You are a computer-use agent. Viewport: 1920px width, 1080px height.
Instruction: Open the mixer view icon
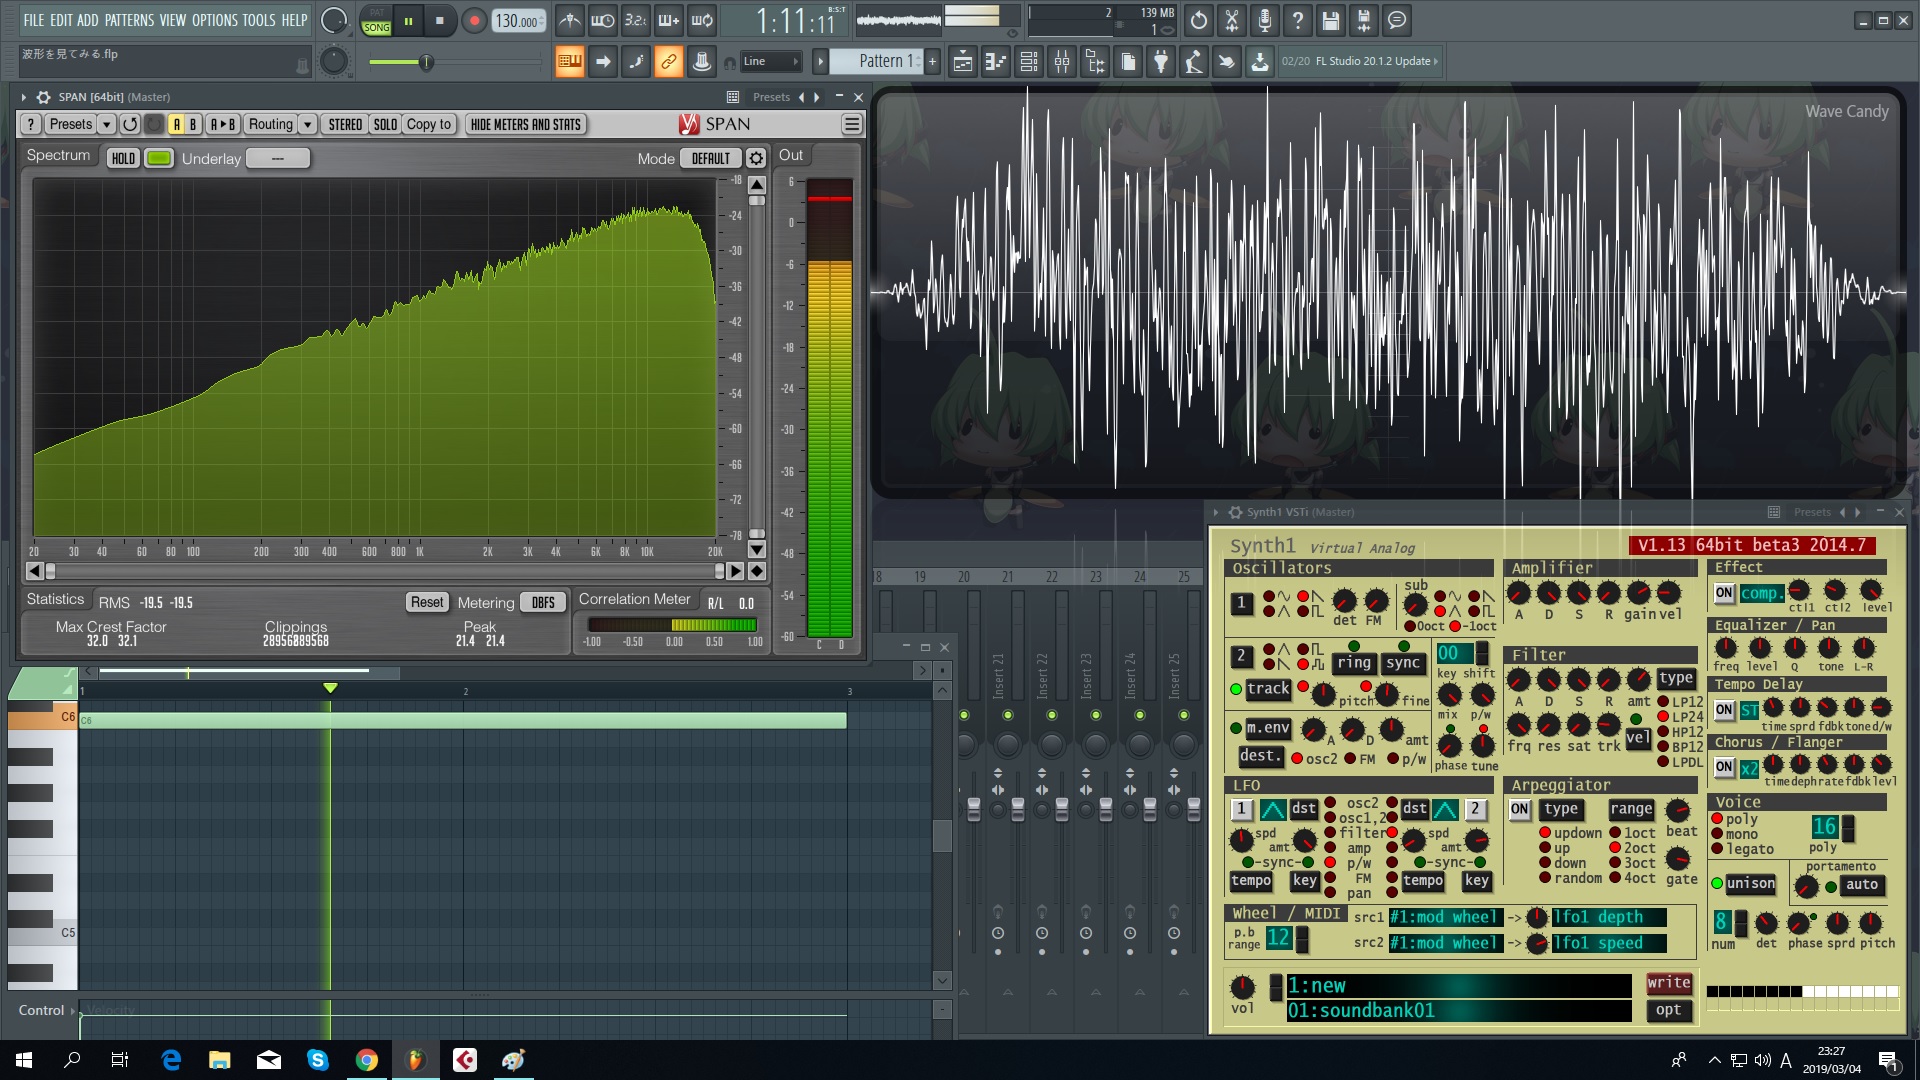tap(1062, 62)
